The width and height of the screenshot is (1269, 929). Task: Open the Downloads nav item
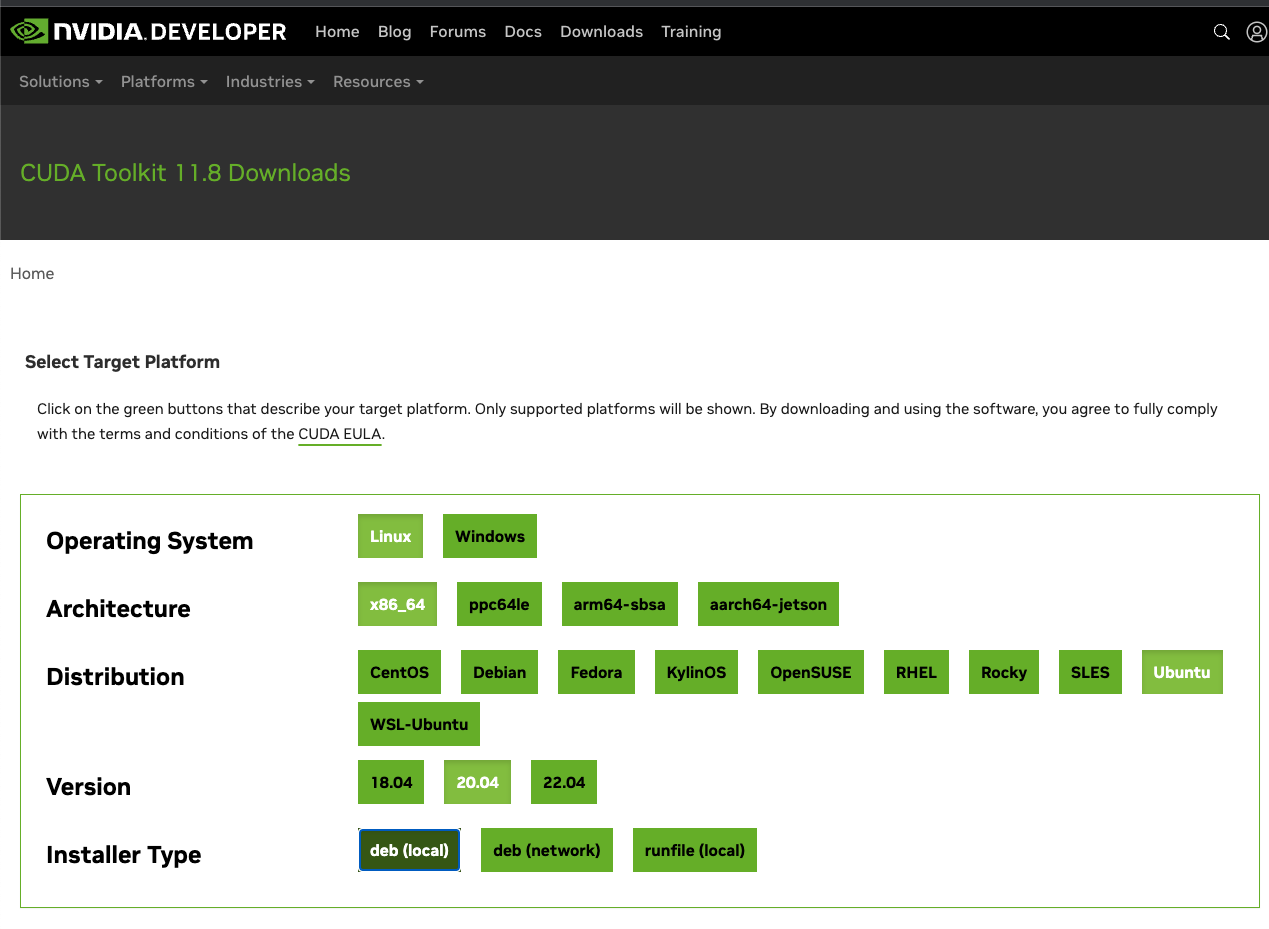pyautogui.click(x=601, y=32)
